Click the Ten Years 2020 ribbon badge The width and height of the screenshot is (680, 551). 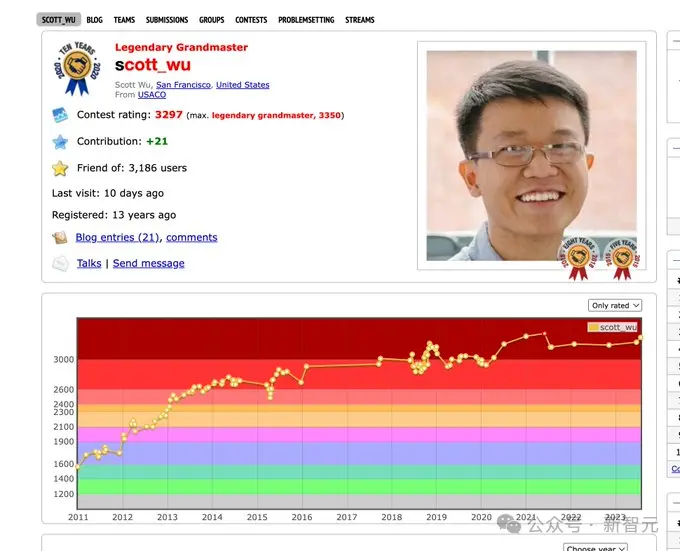[77, 68]
